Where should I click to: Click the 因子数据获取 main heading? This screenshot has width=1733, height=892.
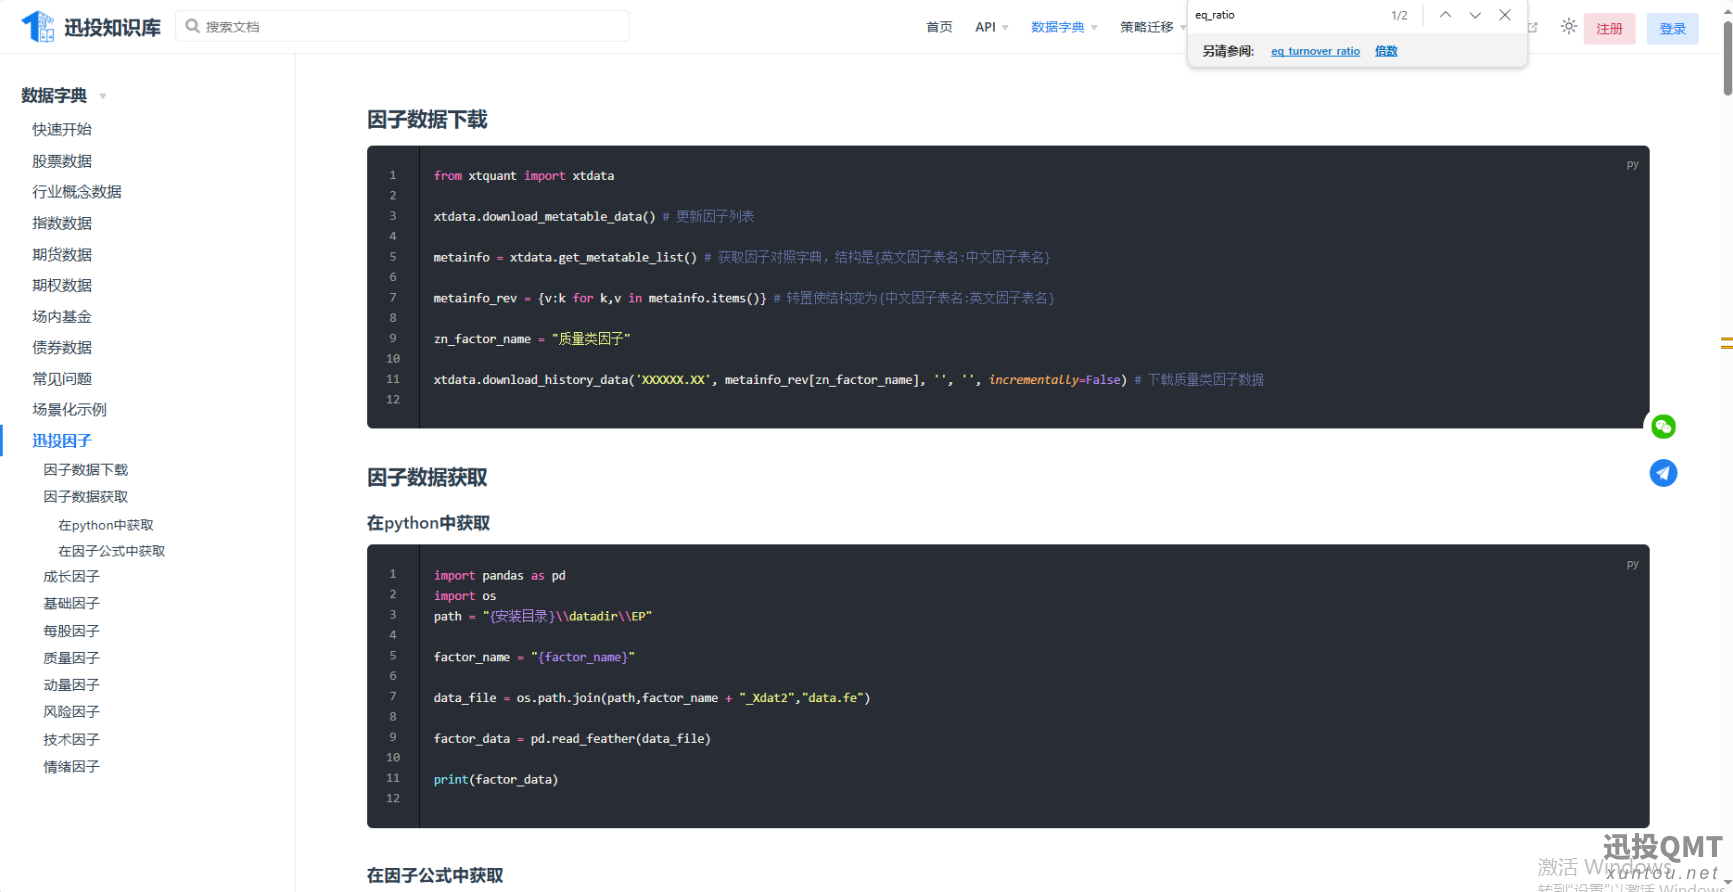[x=427, y=478]
